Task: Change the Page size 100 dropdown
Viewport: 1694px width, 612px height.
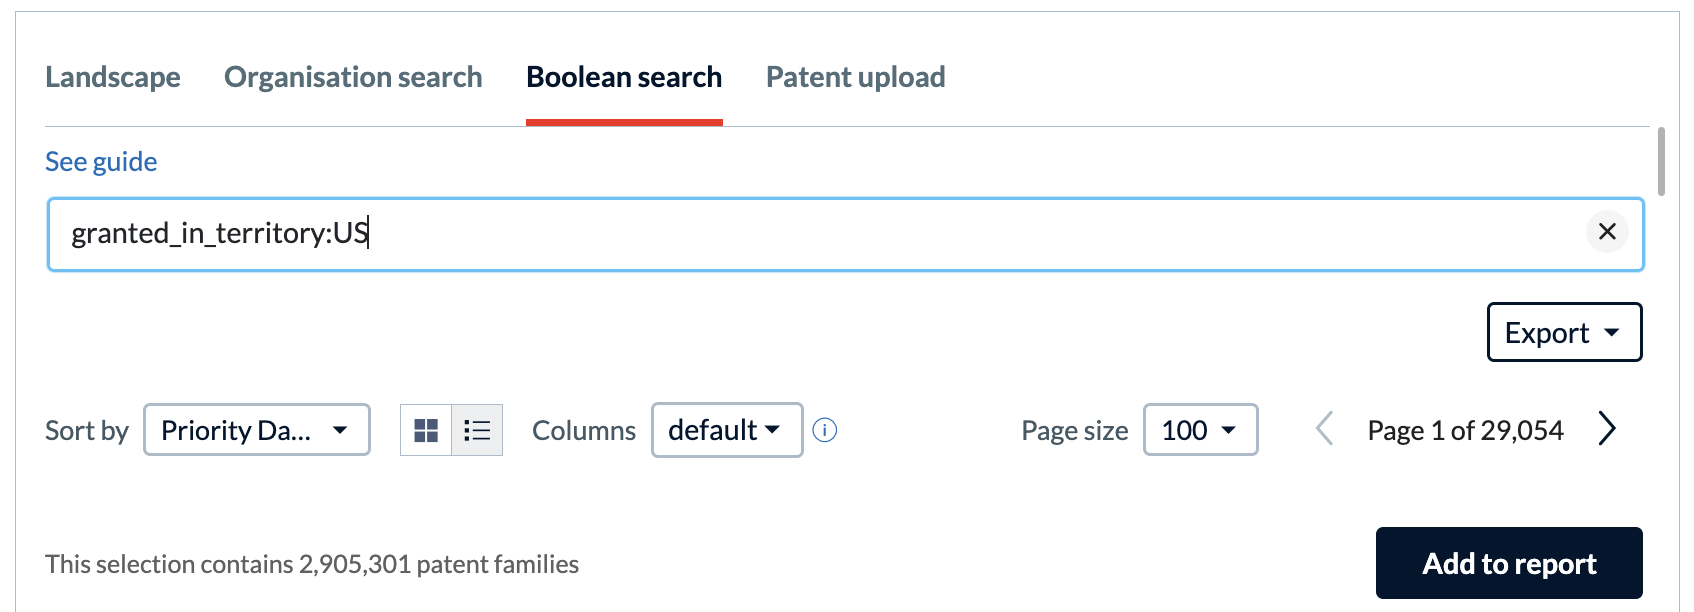Action: [x=1200, y=430]
